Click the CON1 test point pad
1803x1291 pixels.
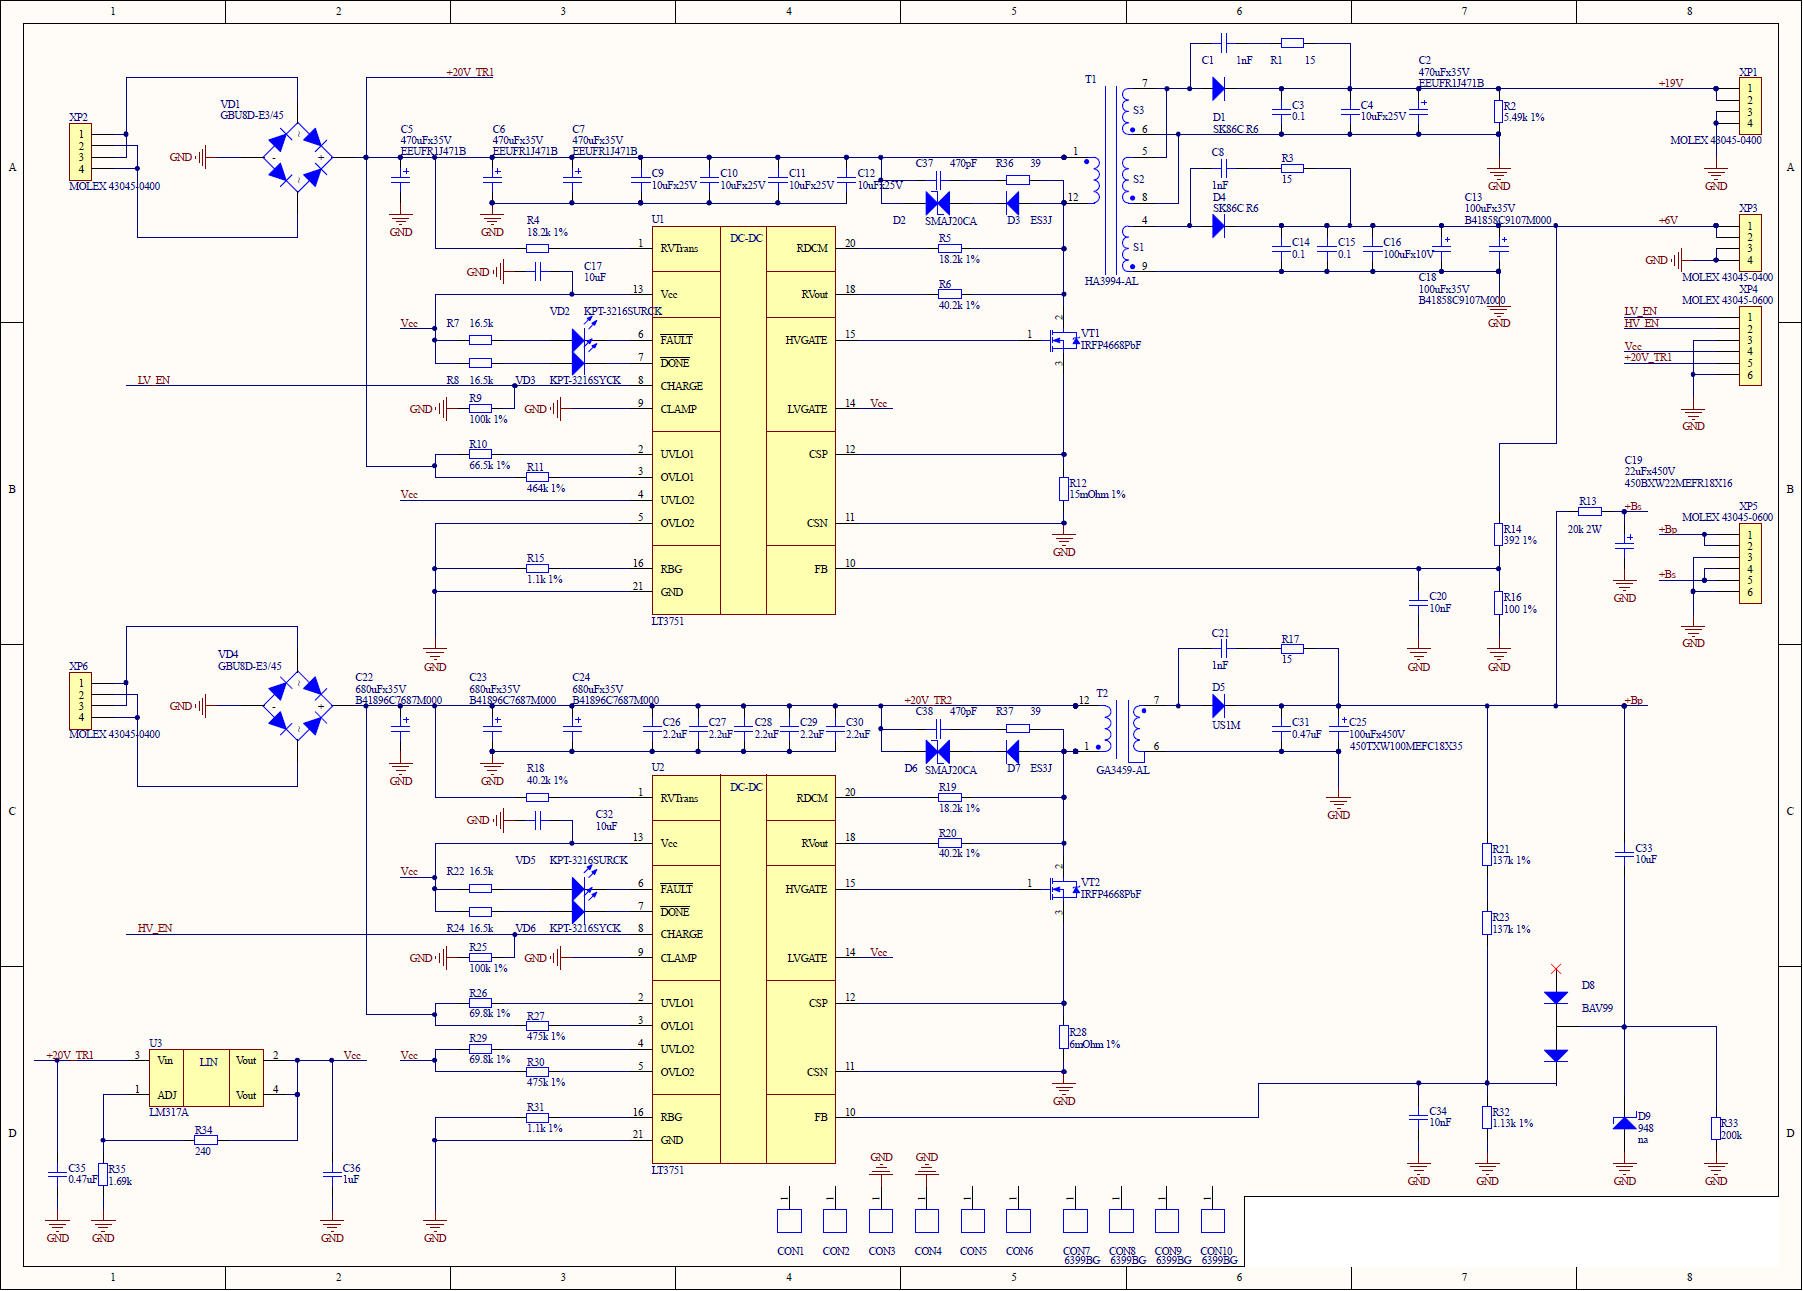pyautogui.click(x=789, y=1221)
